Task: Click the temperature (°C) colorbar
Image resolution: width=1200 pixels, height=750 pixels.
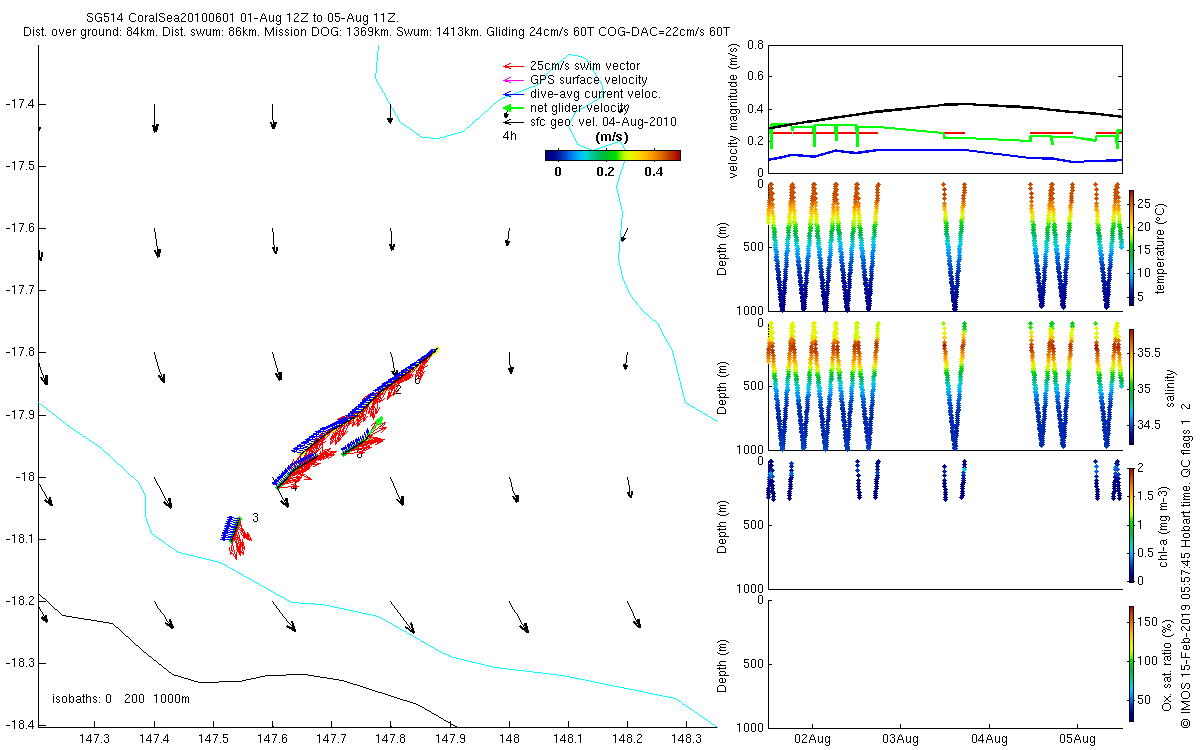Action: [1131, 246]
